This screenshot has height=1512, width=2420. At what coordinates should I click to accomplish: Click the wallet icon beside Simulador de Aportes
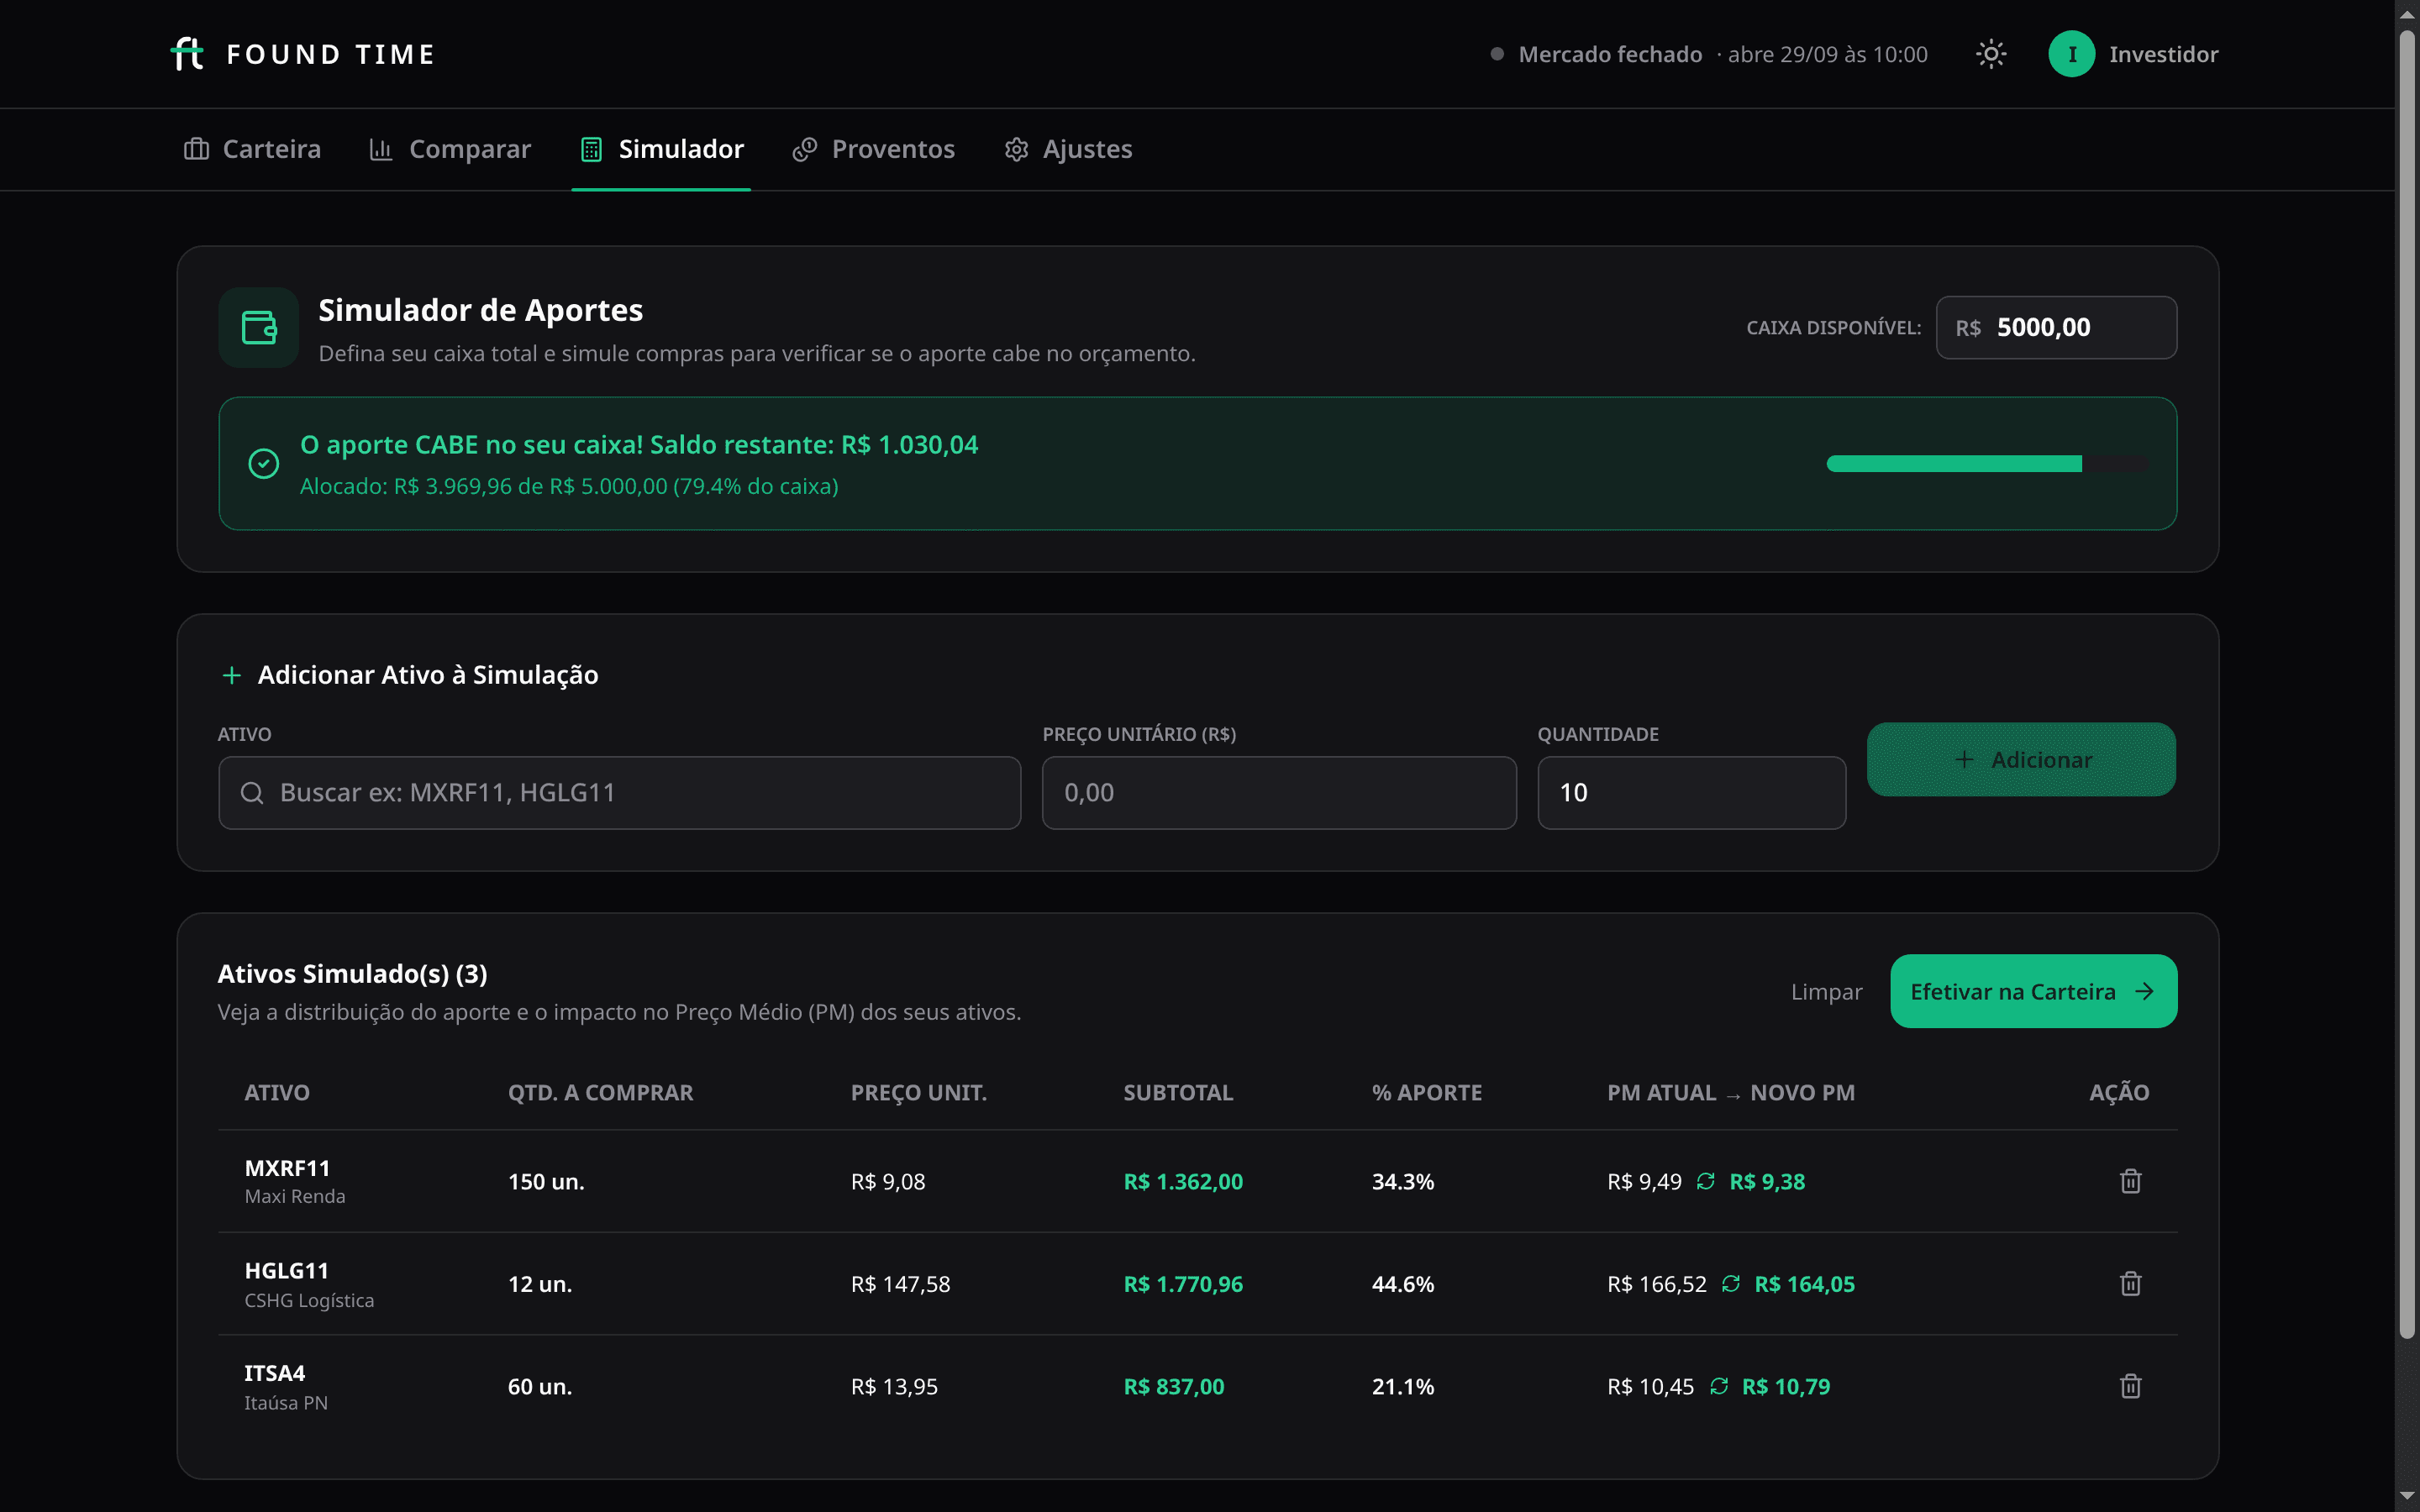click(259, 328)
